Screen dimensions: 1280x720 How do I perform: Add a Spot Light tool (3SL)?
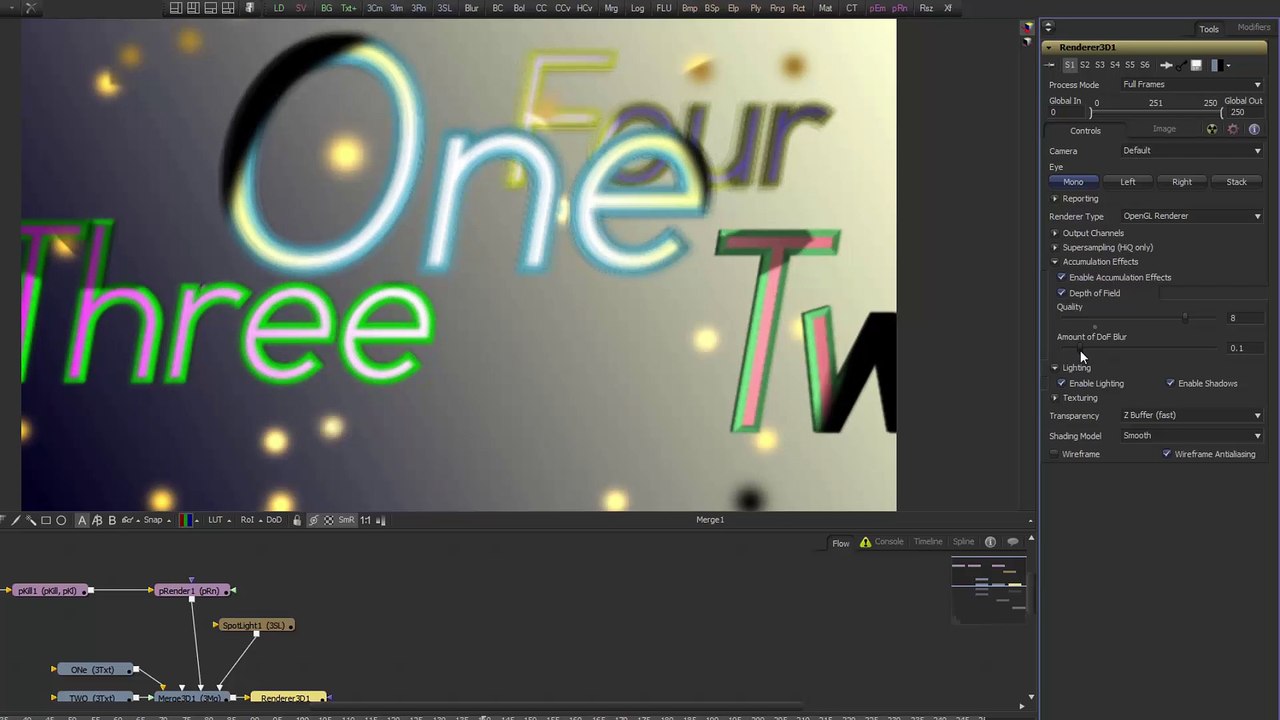coord(444,8)
